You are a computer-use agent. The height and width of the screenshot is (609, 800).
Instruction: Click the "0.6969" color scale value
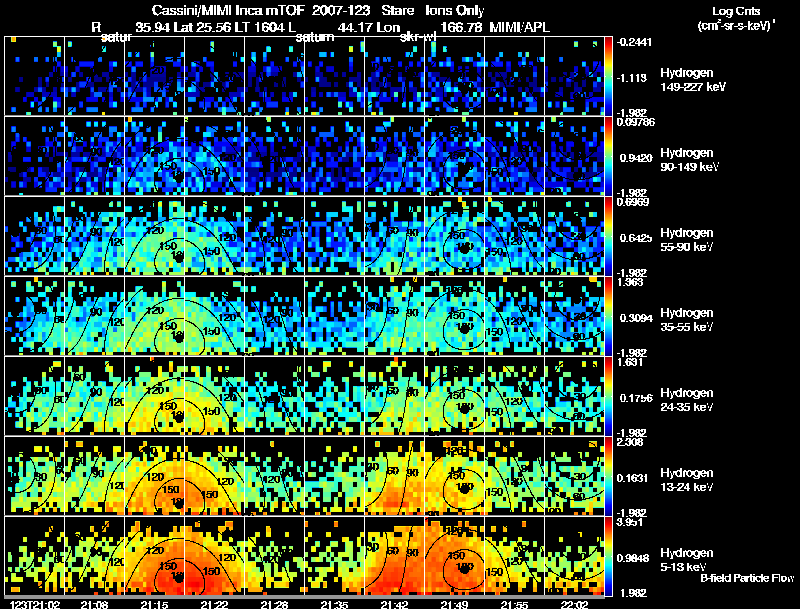pyautogui.click(x=633, y=202)
